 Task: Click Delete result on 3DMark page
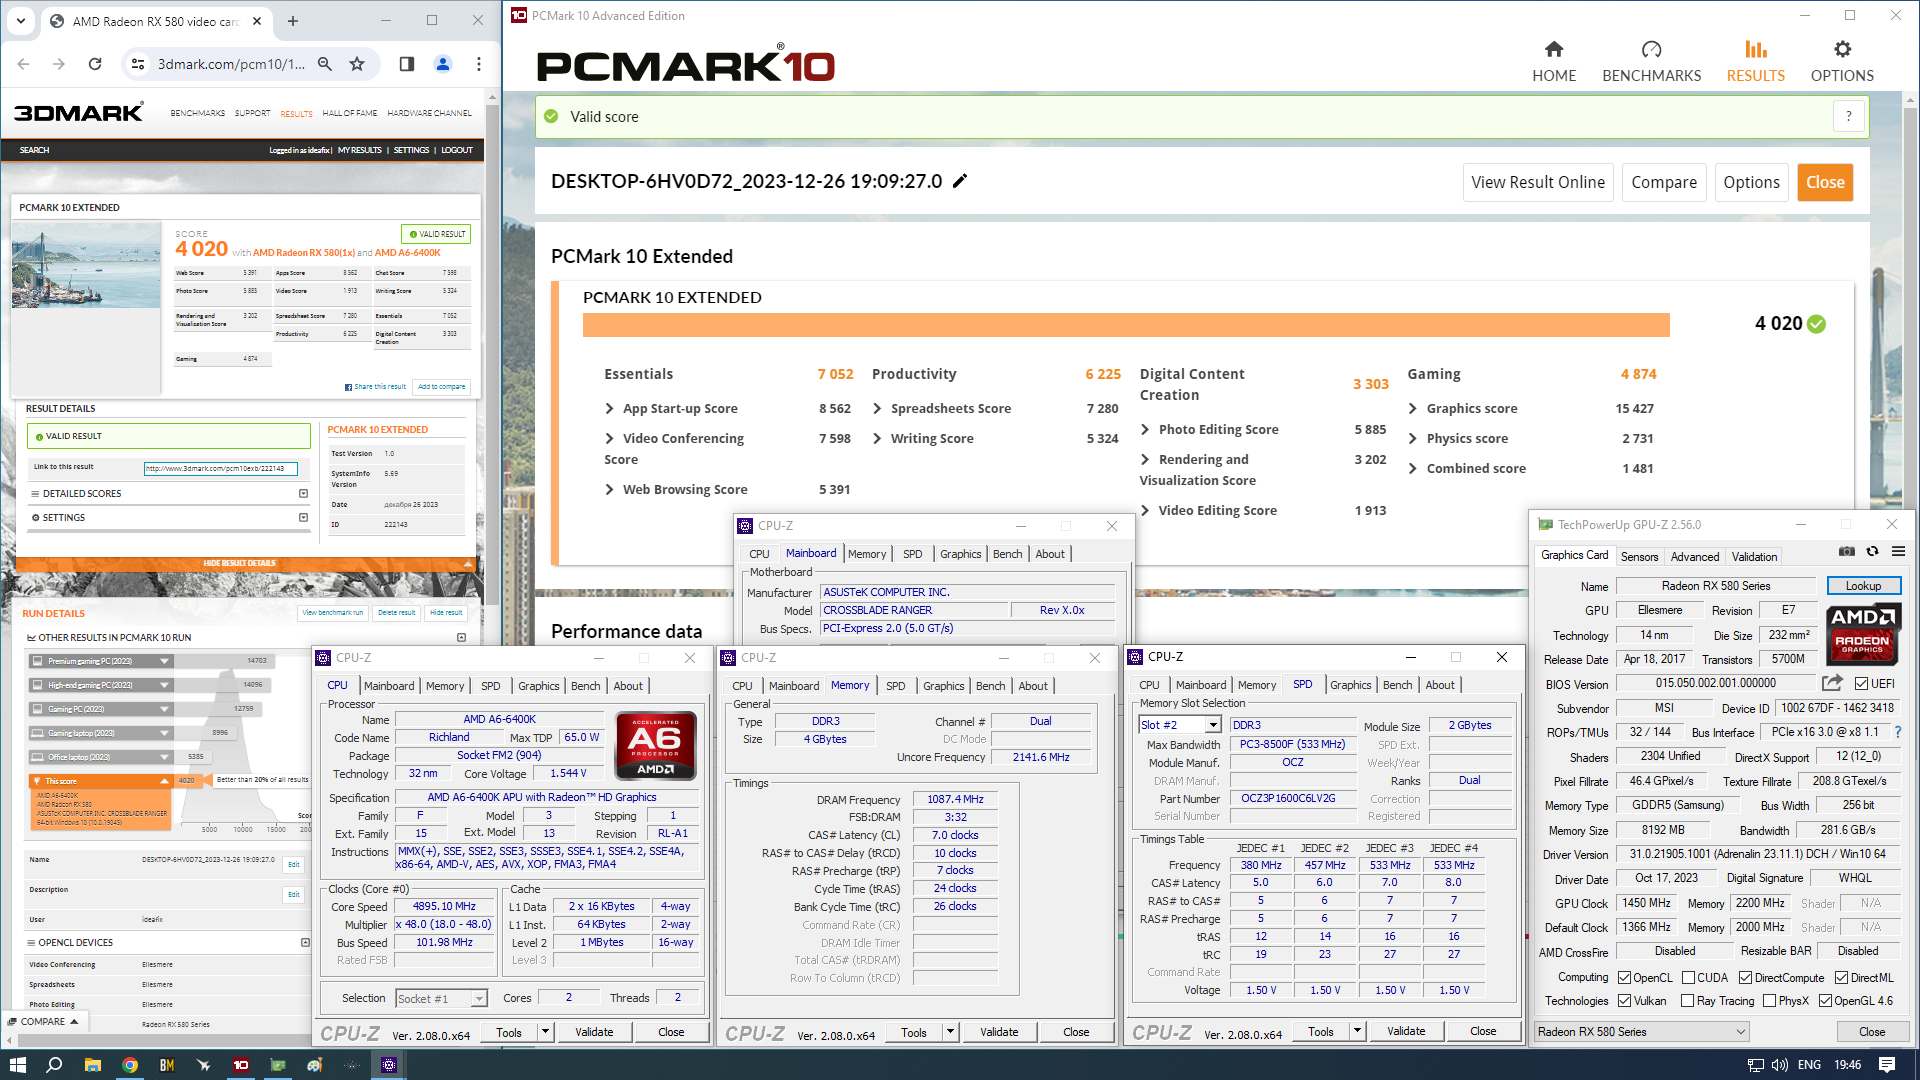(396, 613)
